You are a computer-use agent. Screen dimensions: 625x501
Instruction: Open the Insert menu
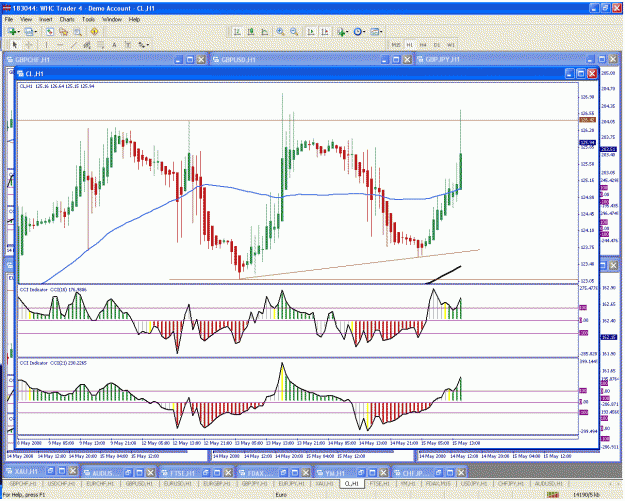(x=45, y=19)
